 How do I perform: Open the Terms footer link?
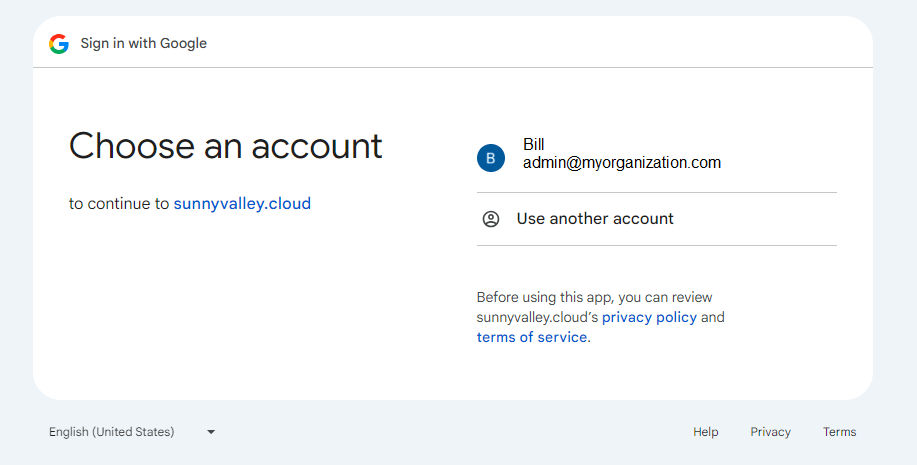[839, 432]
